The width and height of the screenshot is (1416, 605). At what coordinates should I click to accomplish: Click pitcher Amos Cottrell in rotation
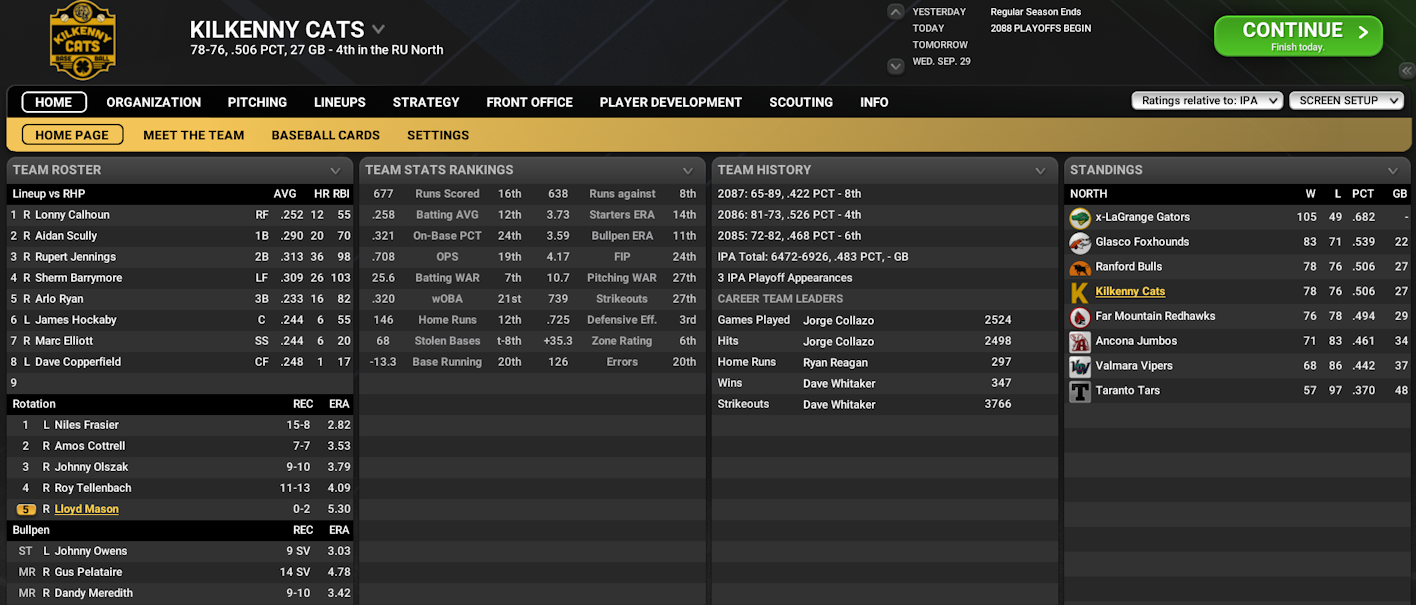(x=90, y=446)
